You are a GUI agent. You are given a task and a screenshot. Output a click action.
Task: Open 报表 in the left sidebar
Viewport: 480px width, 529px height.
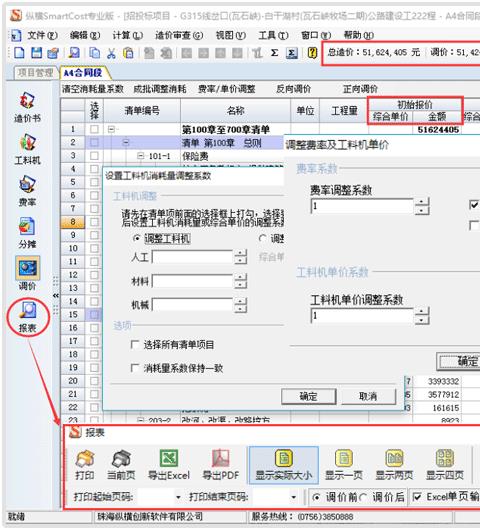28,317
